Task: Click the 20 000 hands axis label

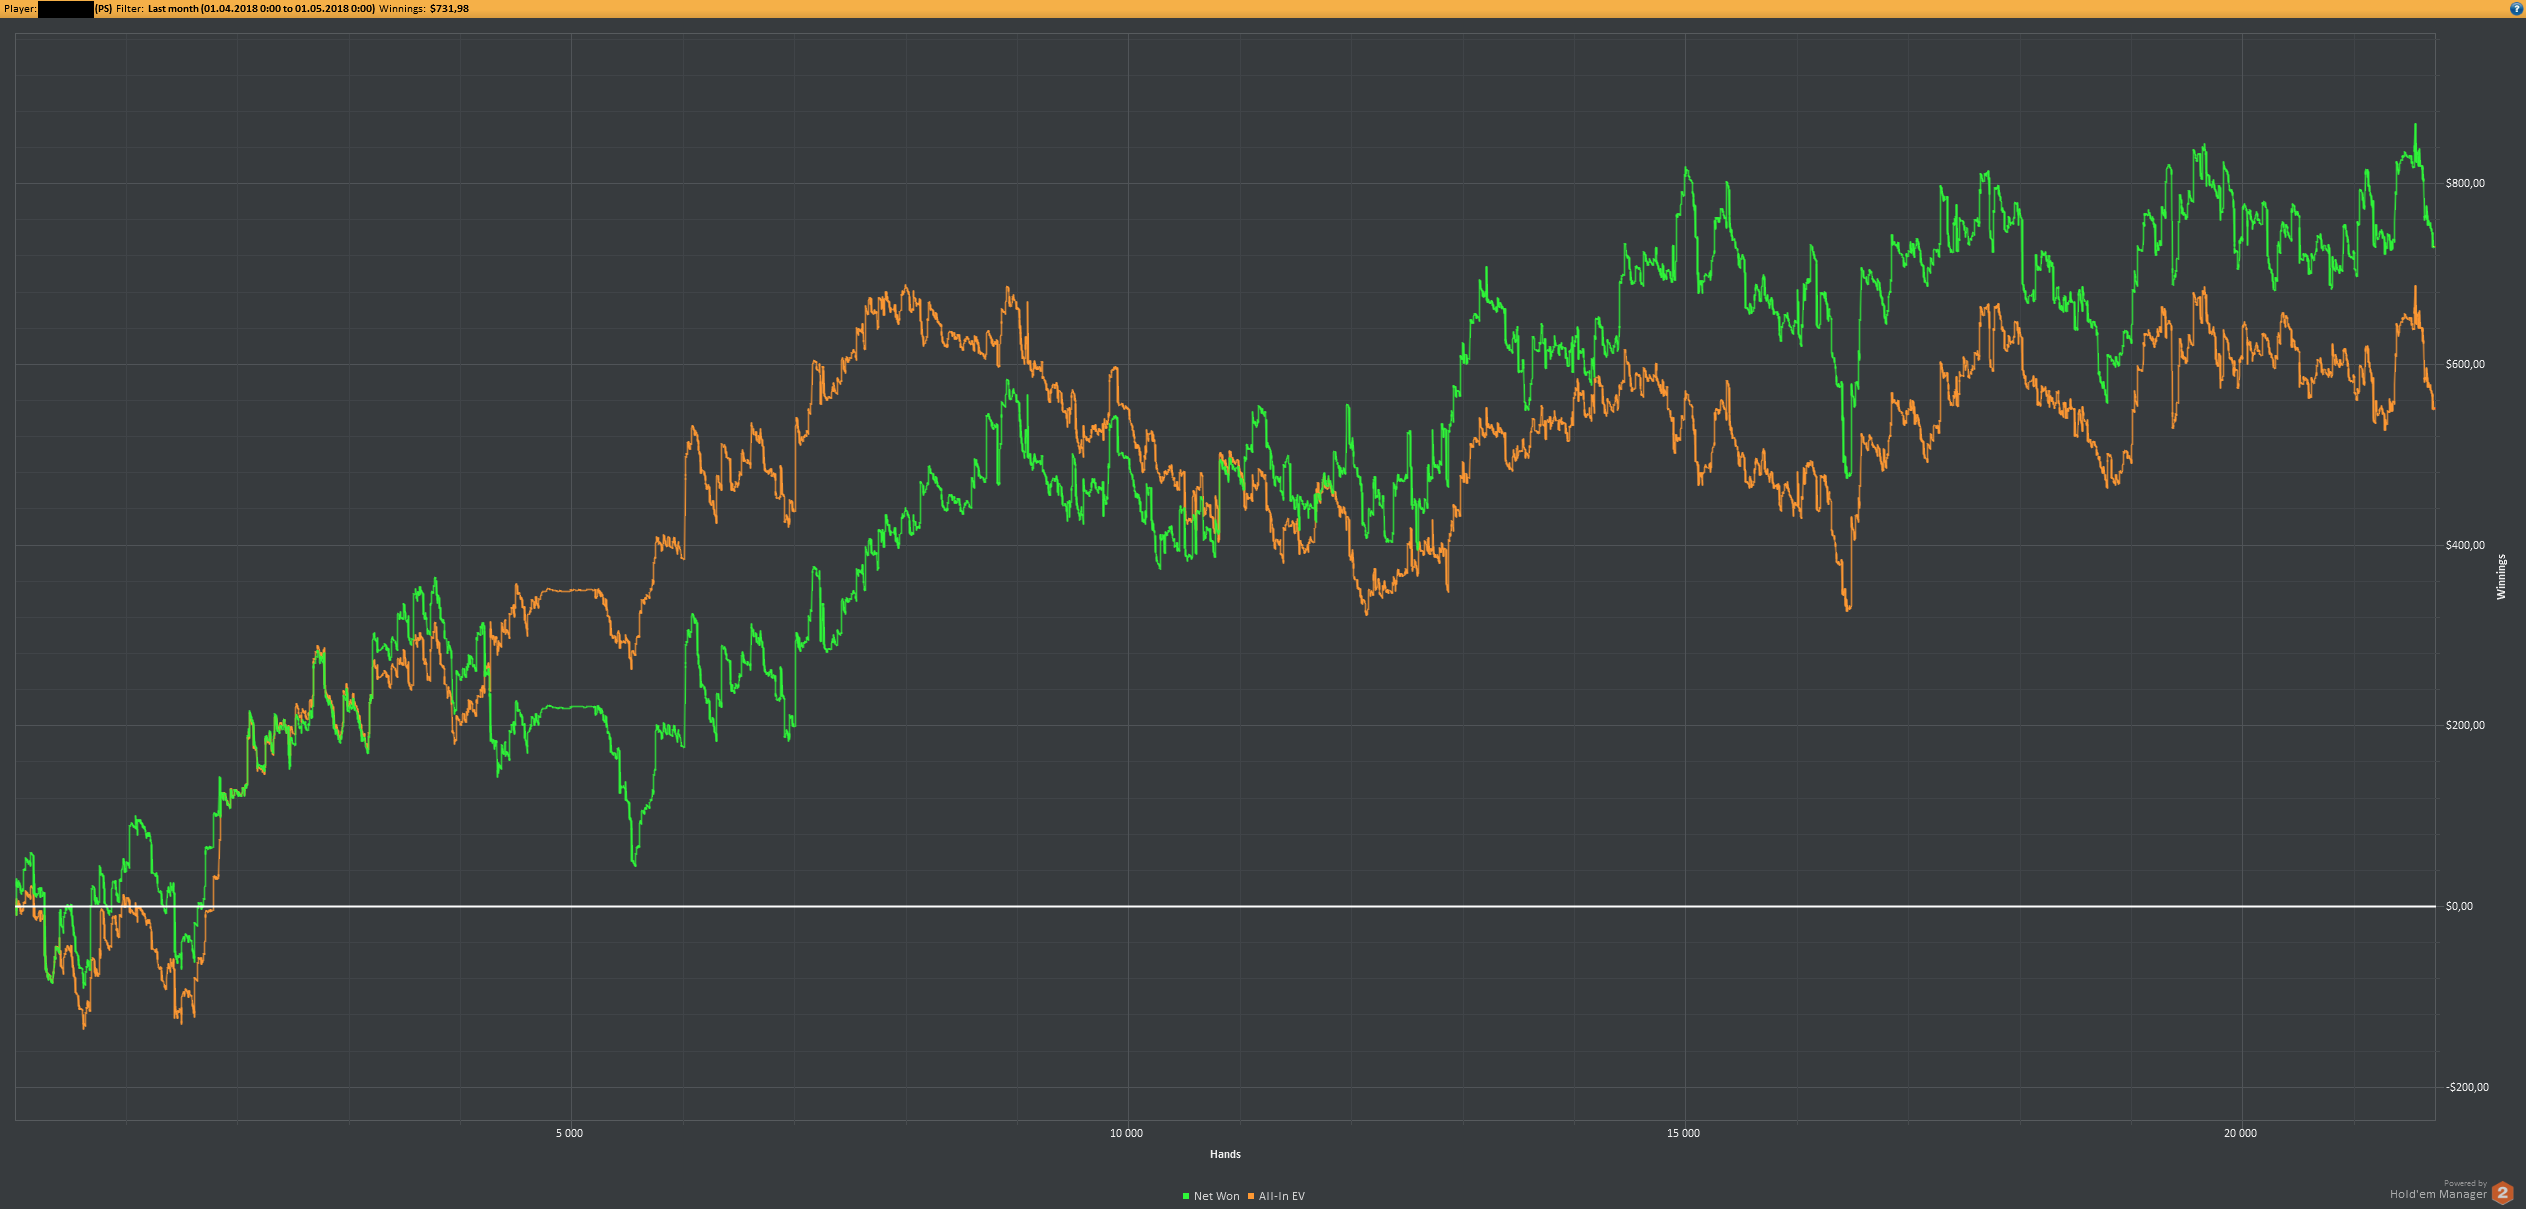Action: [2240, 1133]
